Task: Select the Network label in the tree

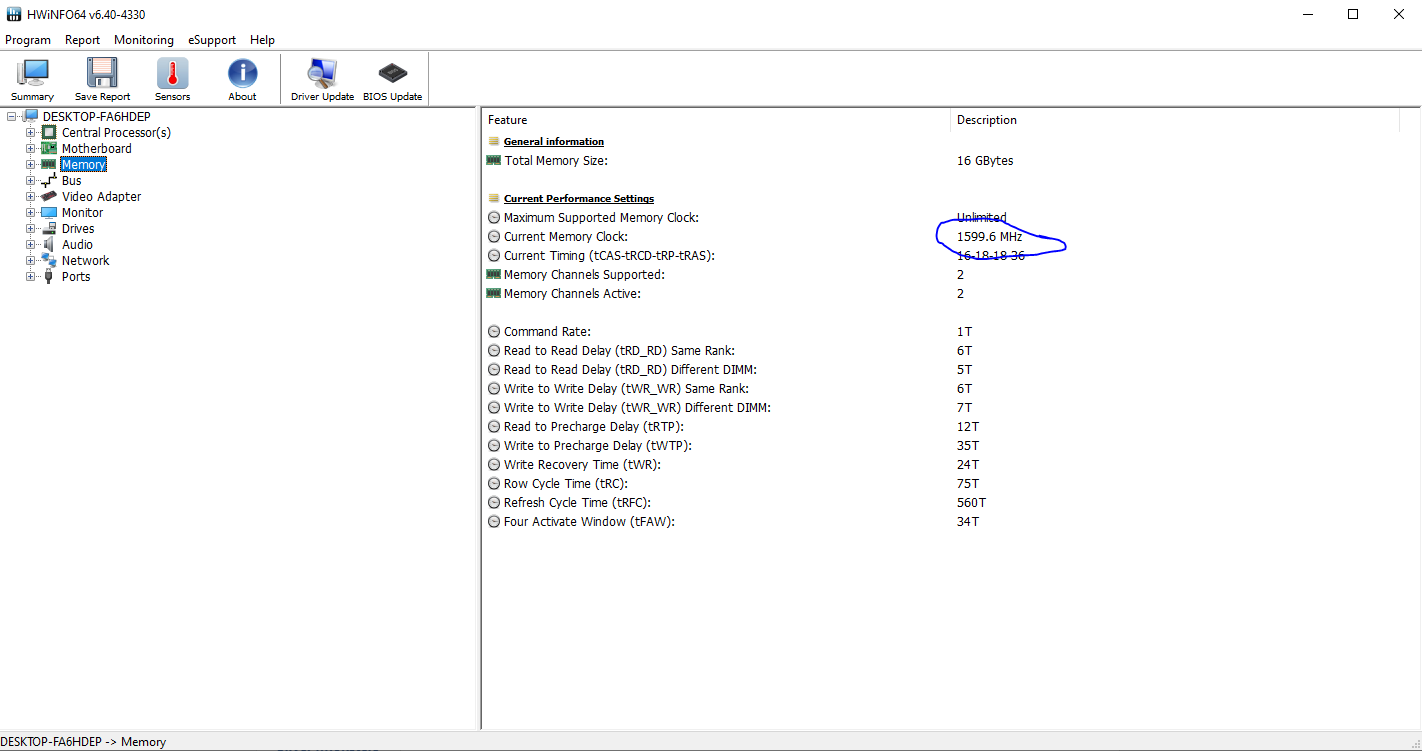Action: (x=85, y=260)
